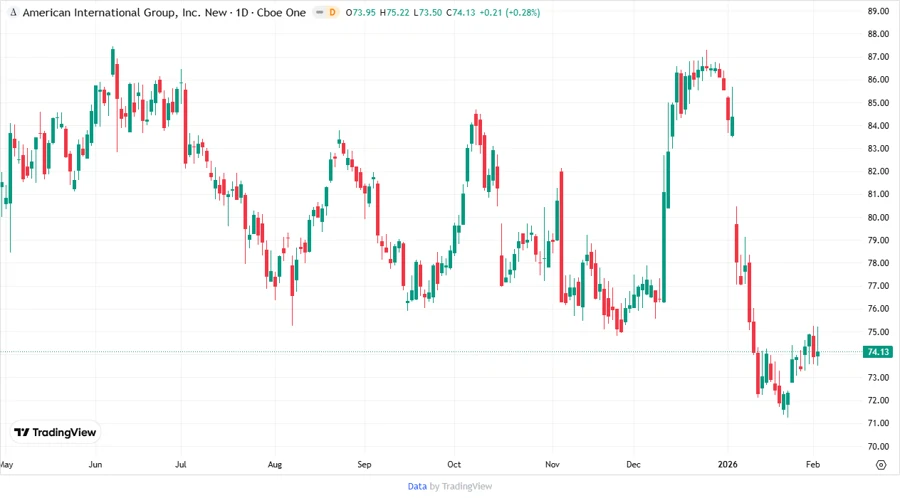Click the 'American International Group, Inc. New' title

tap(125, 13)
